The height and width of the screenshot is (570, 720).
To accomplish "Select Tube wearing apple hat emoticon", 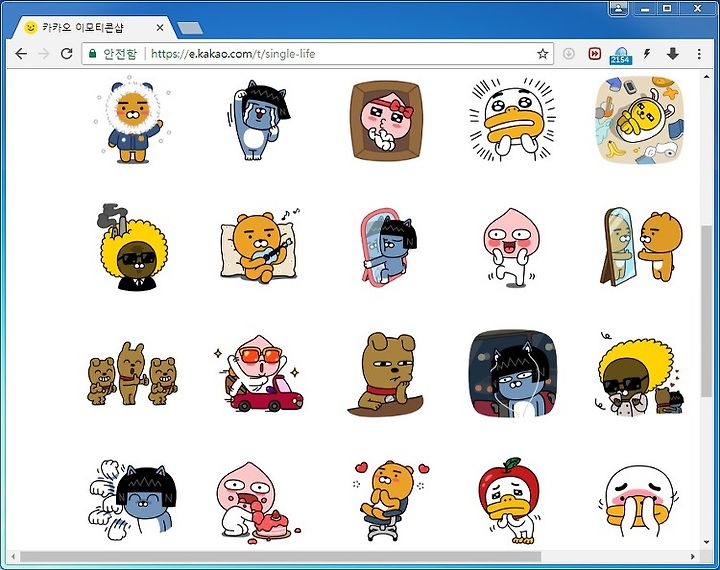I will (511, 501).
